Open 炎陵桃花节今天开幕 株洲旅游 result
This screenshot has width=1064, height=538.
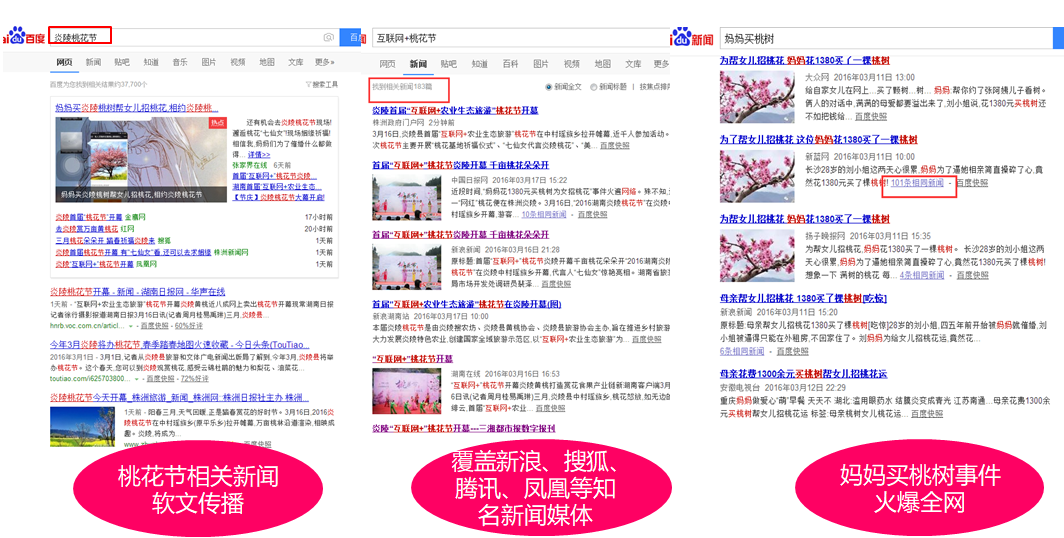[179, 398]
